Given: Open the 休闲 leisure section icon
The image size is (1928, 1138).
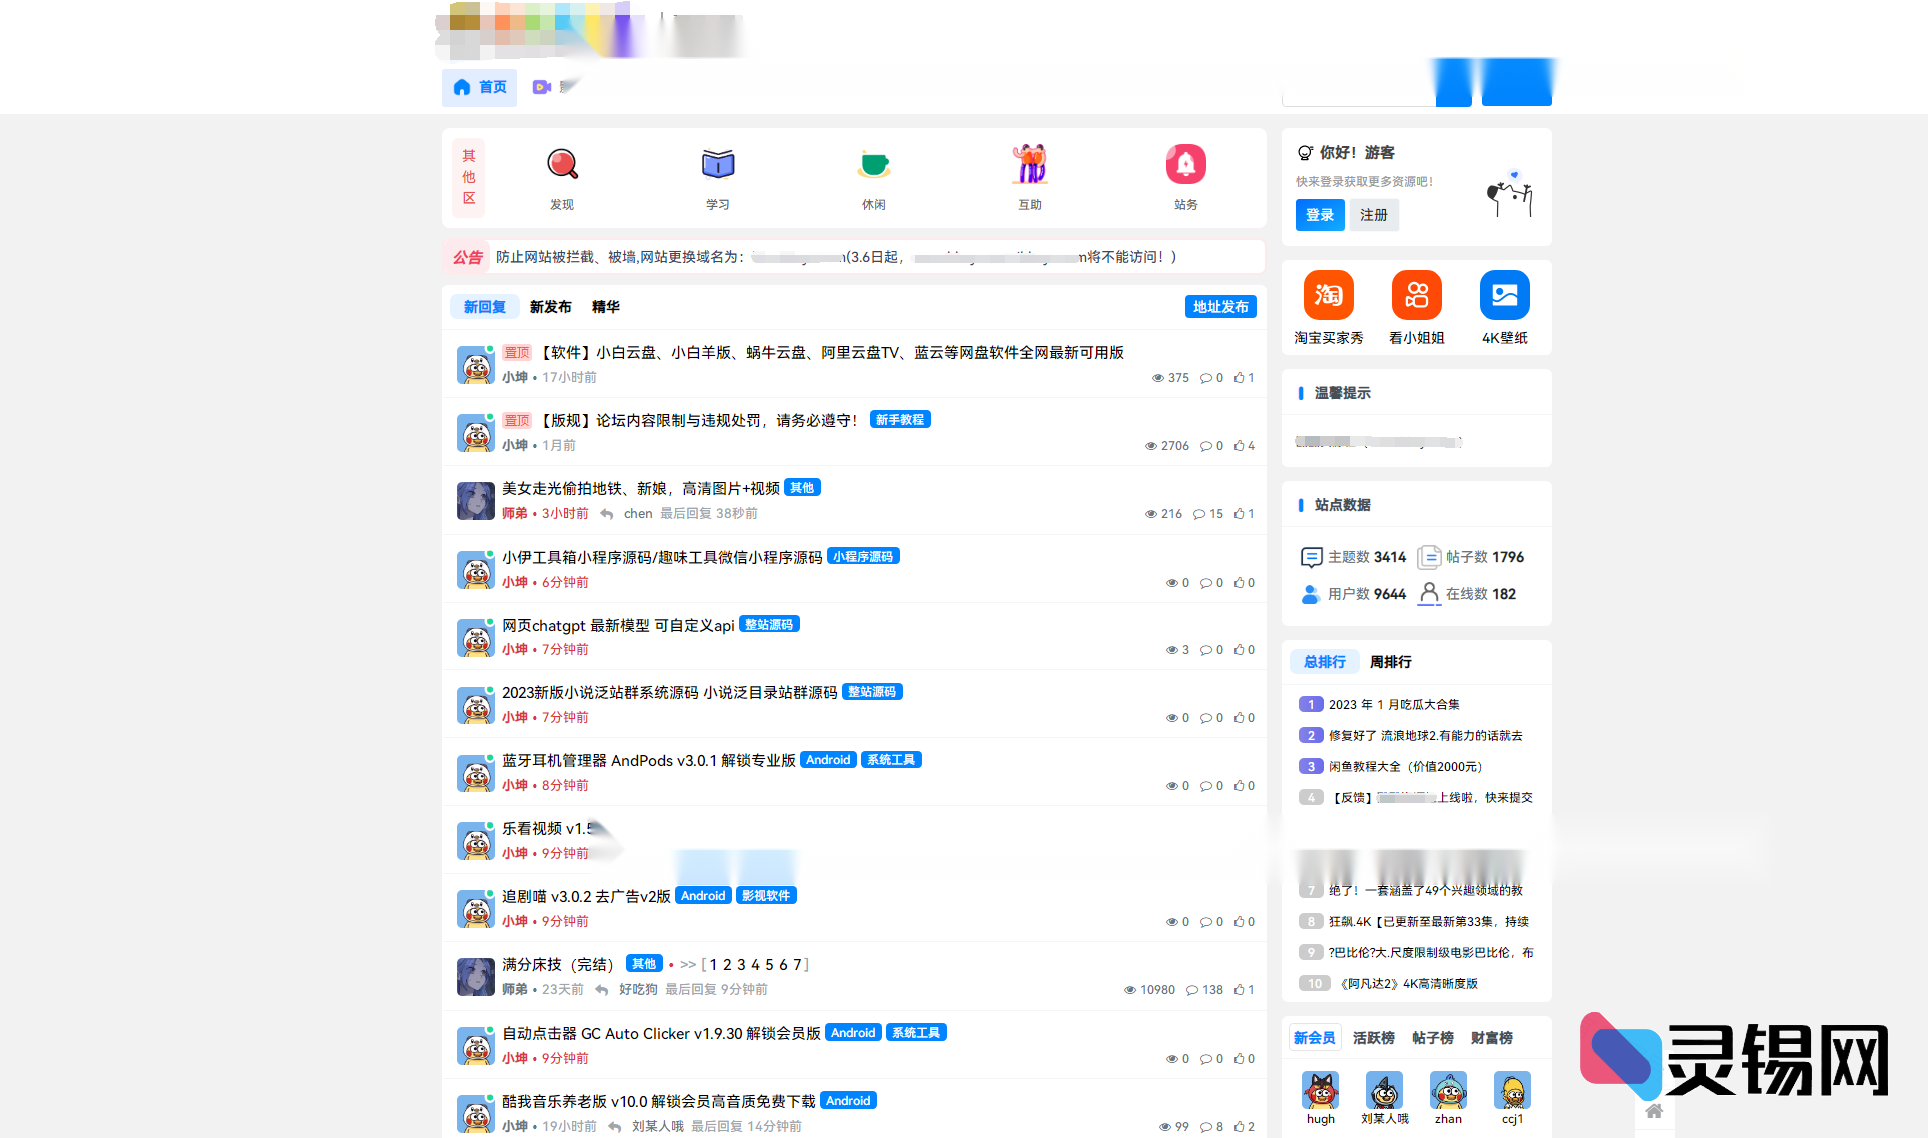Looking at the screenshot, I should click(874, 164).
